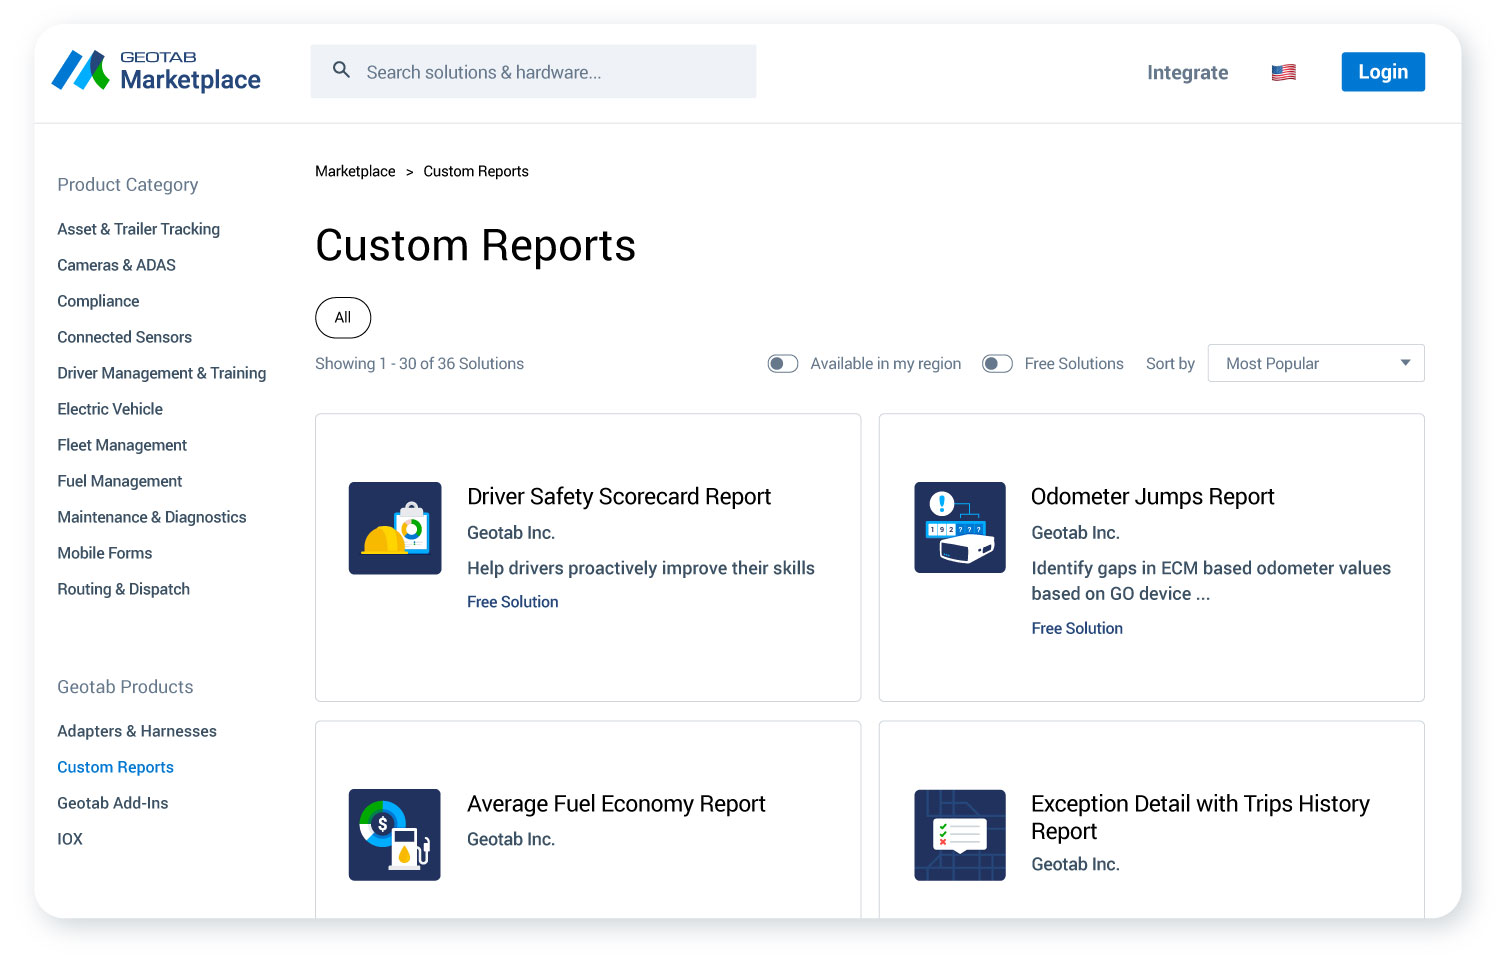Select the All filter chip
This screenshot has width=1496, height=963.
coord(343,318)
